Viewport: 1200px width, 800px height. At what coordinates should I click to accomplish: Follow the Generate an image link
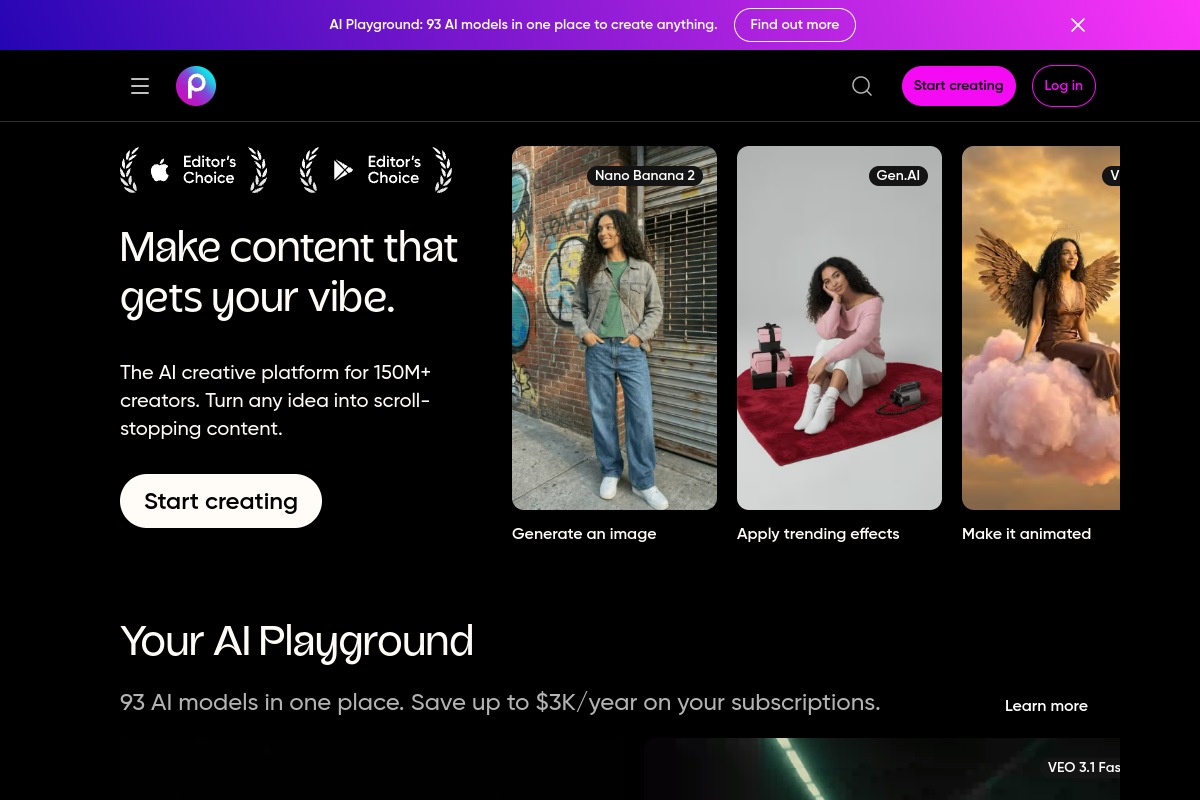pos(584,534)
